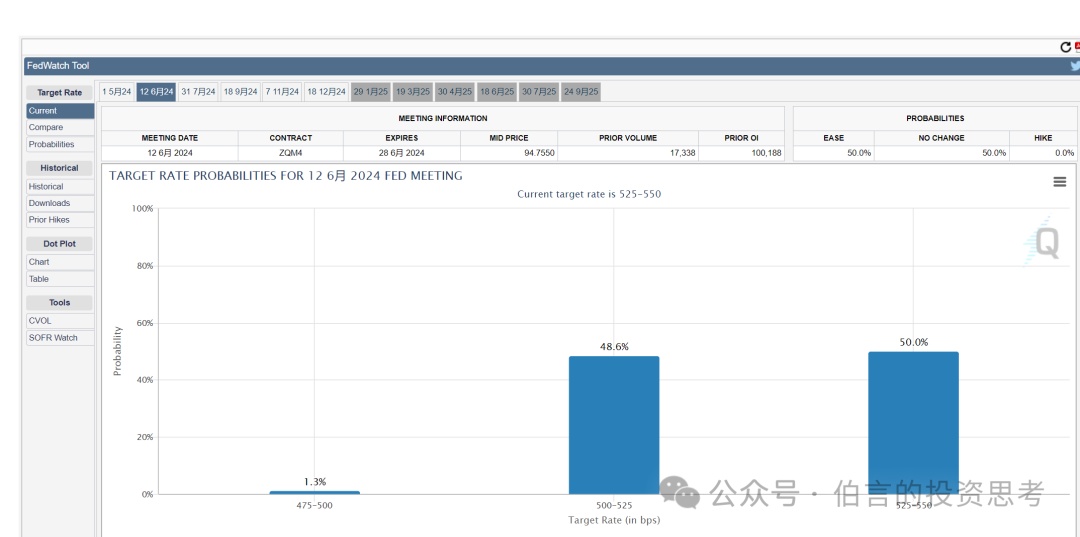
Task: Open Probabilities in the sidebar
Action: coord(51,144)
